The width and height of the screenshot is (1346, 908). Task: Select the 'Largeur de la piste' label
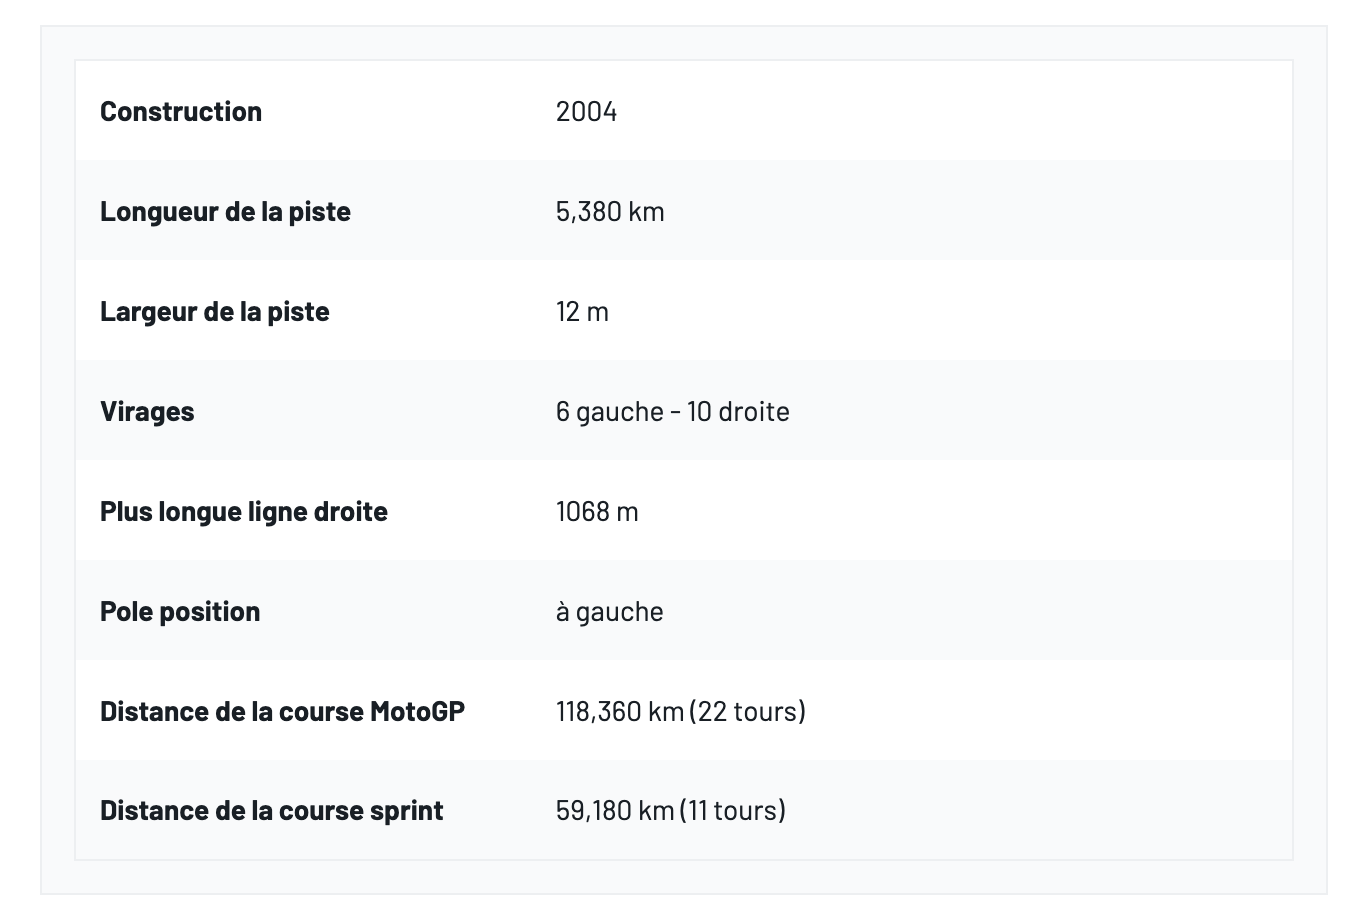214,311
